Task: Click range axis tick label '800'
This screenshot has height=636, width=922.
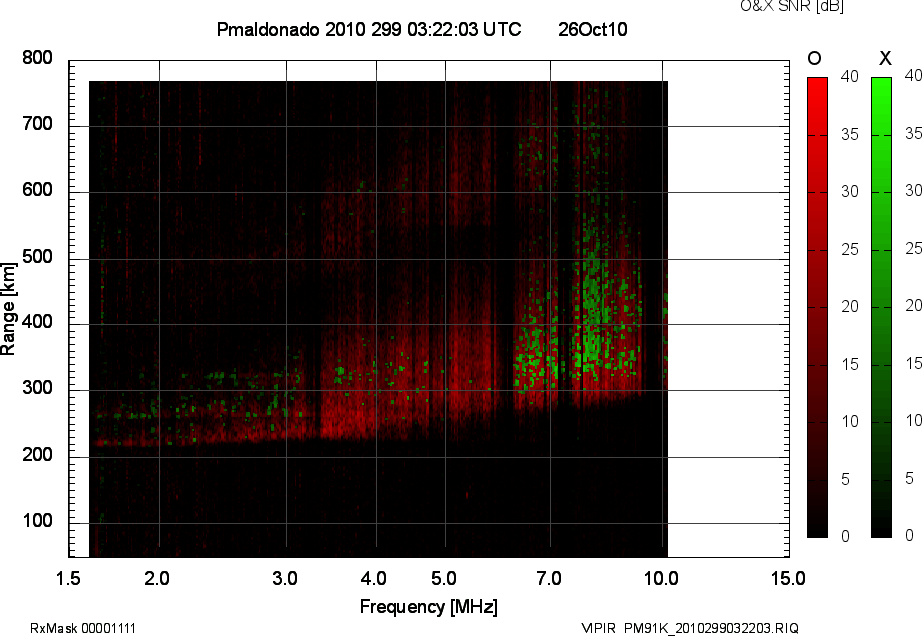Action: click(38, 58)
